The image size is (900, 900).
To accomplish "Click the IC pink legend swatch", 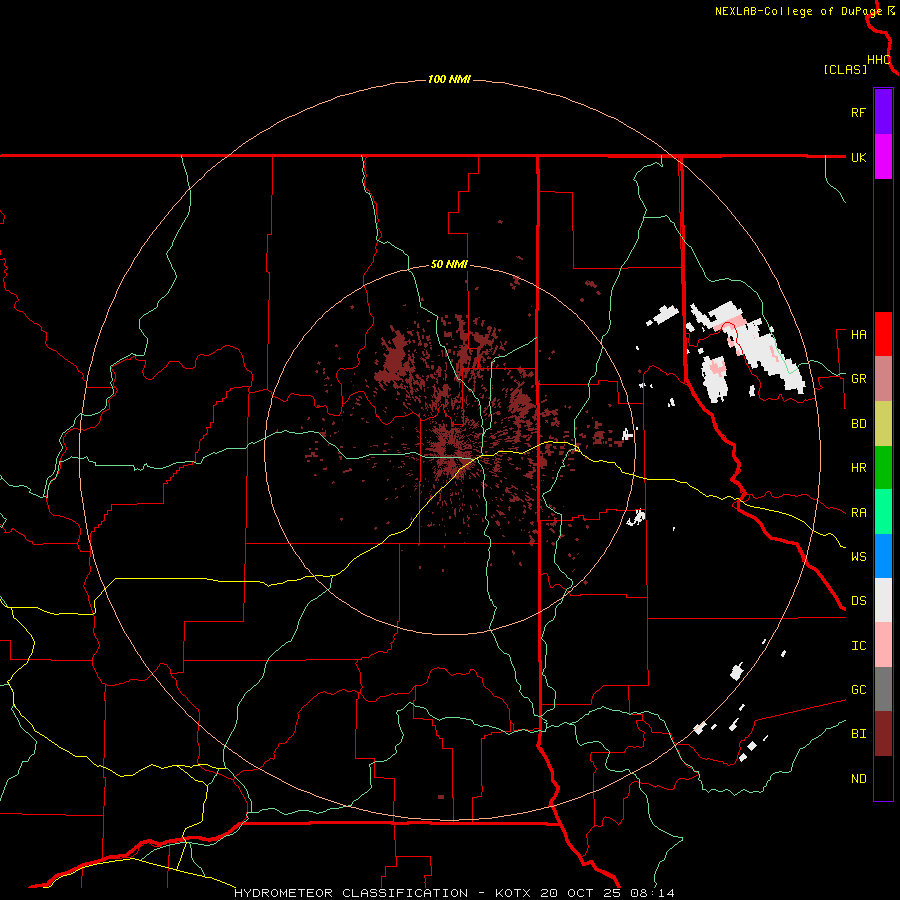I will [x=883, y=645].
